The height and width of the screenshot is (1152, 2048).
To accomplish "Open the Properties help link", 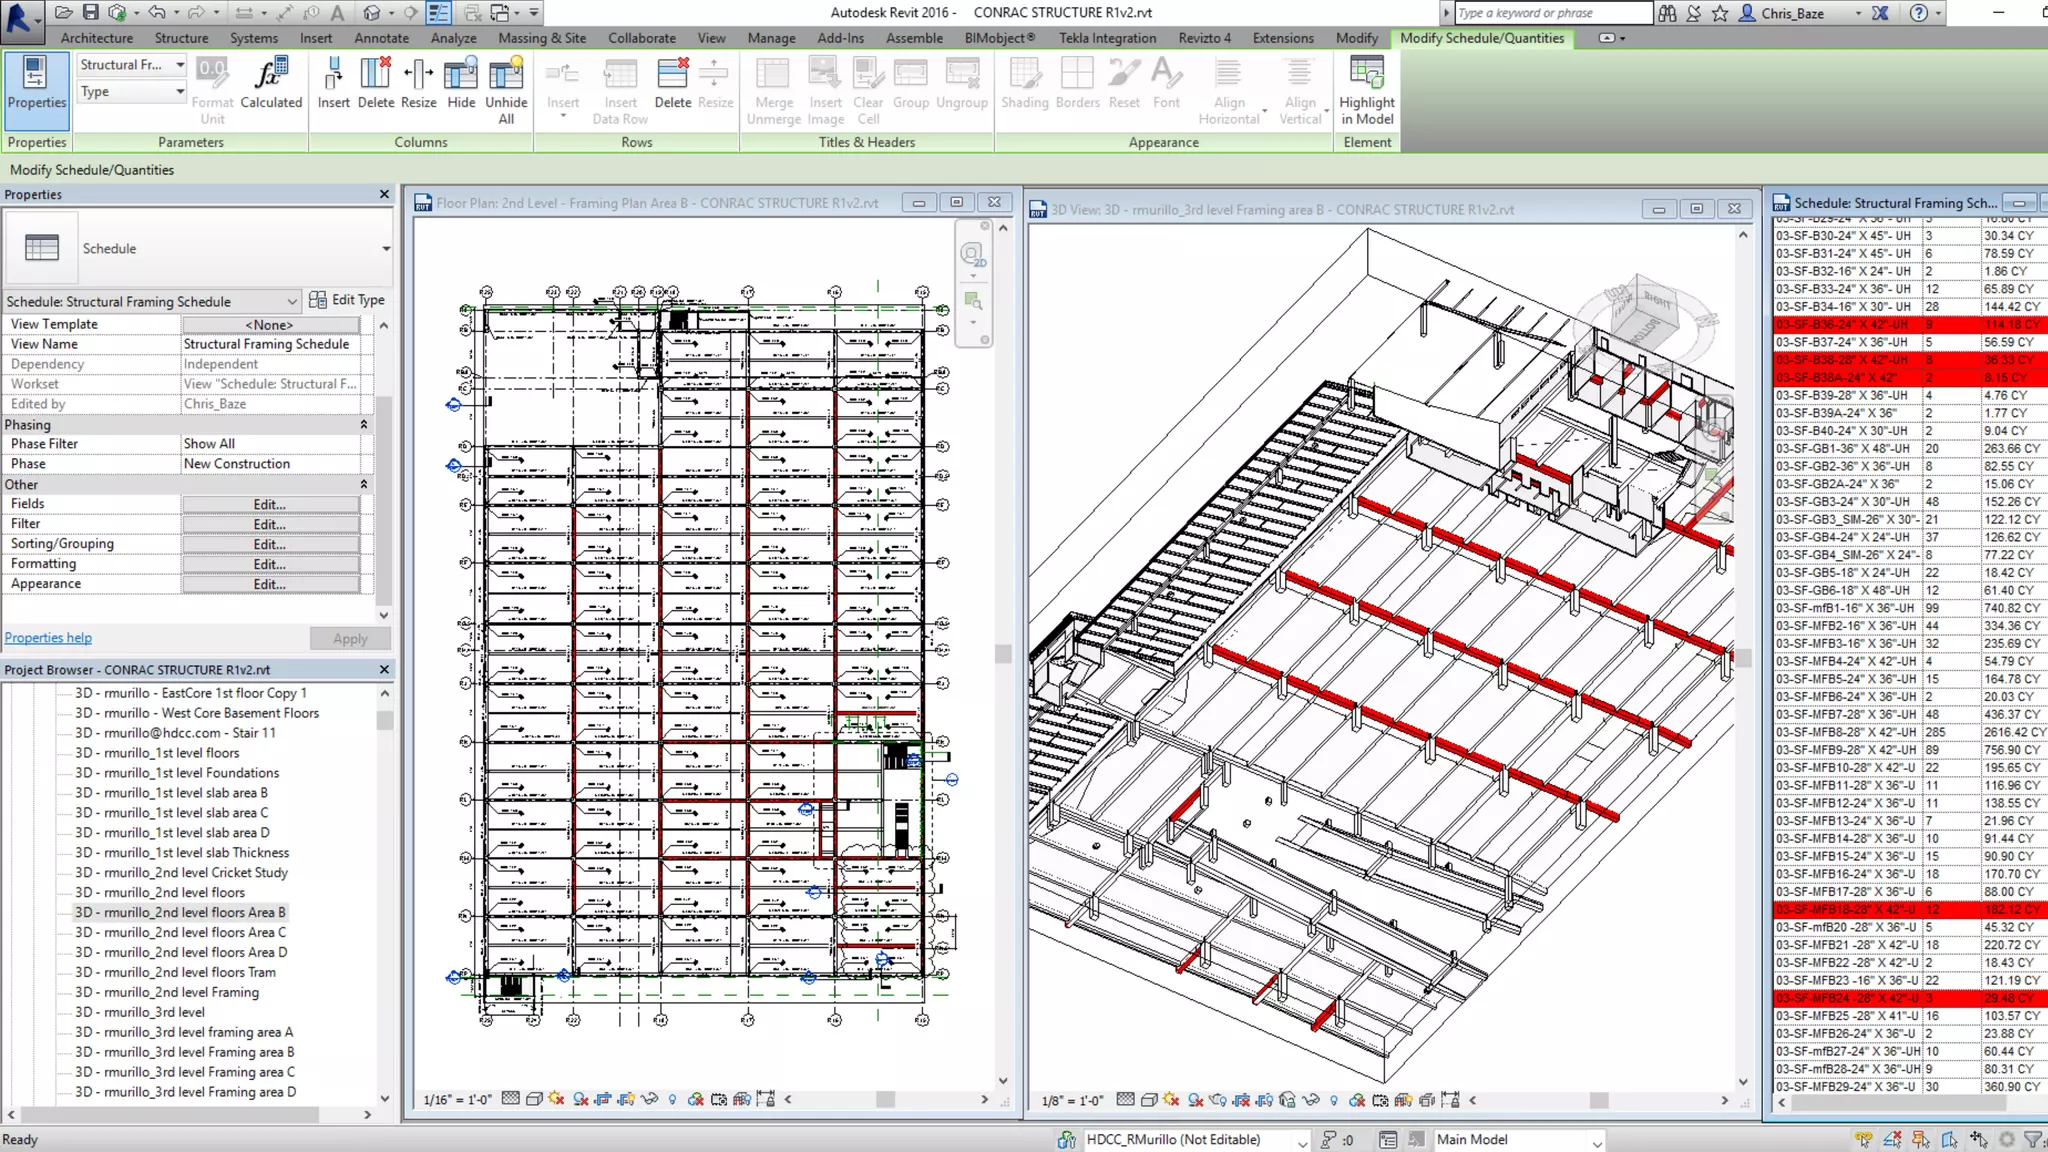I will 48,638.
